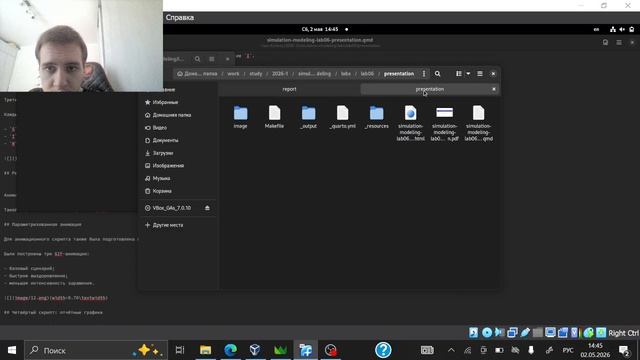Click the GNOME top bar clock Сб, 2 мая 14:45
The image size is (640, 360).
(x=320, y=29)
